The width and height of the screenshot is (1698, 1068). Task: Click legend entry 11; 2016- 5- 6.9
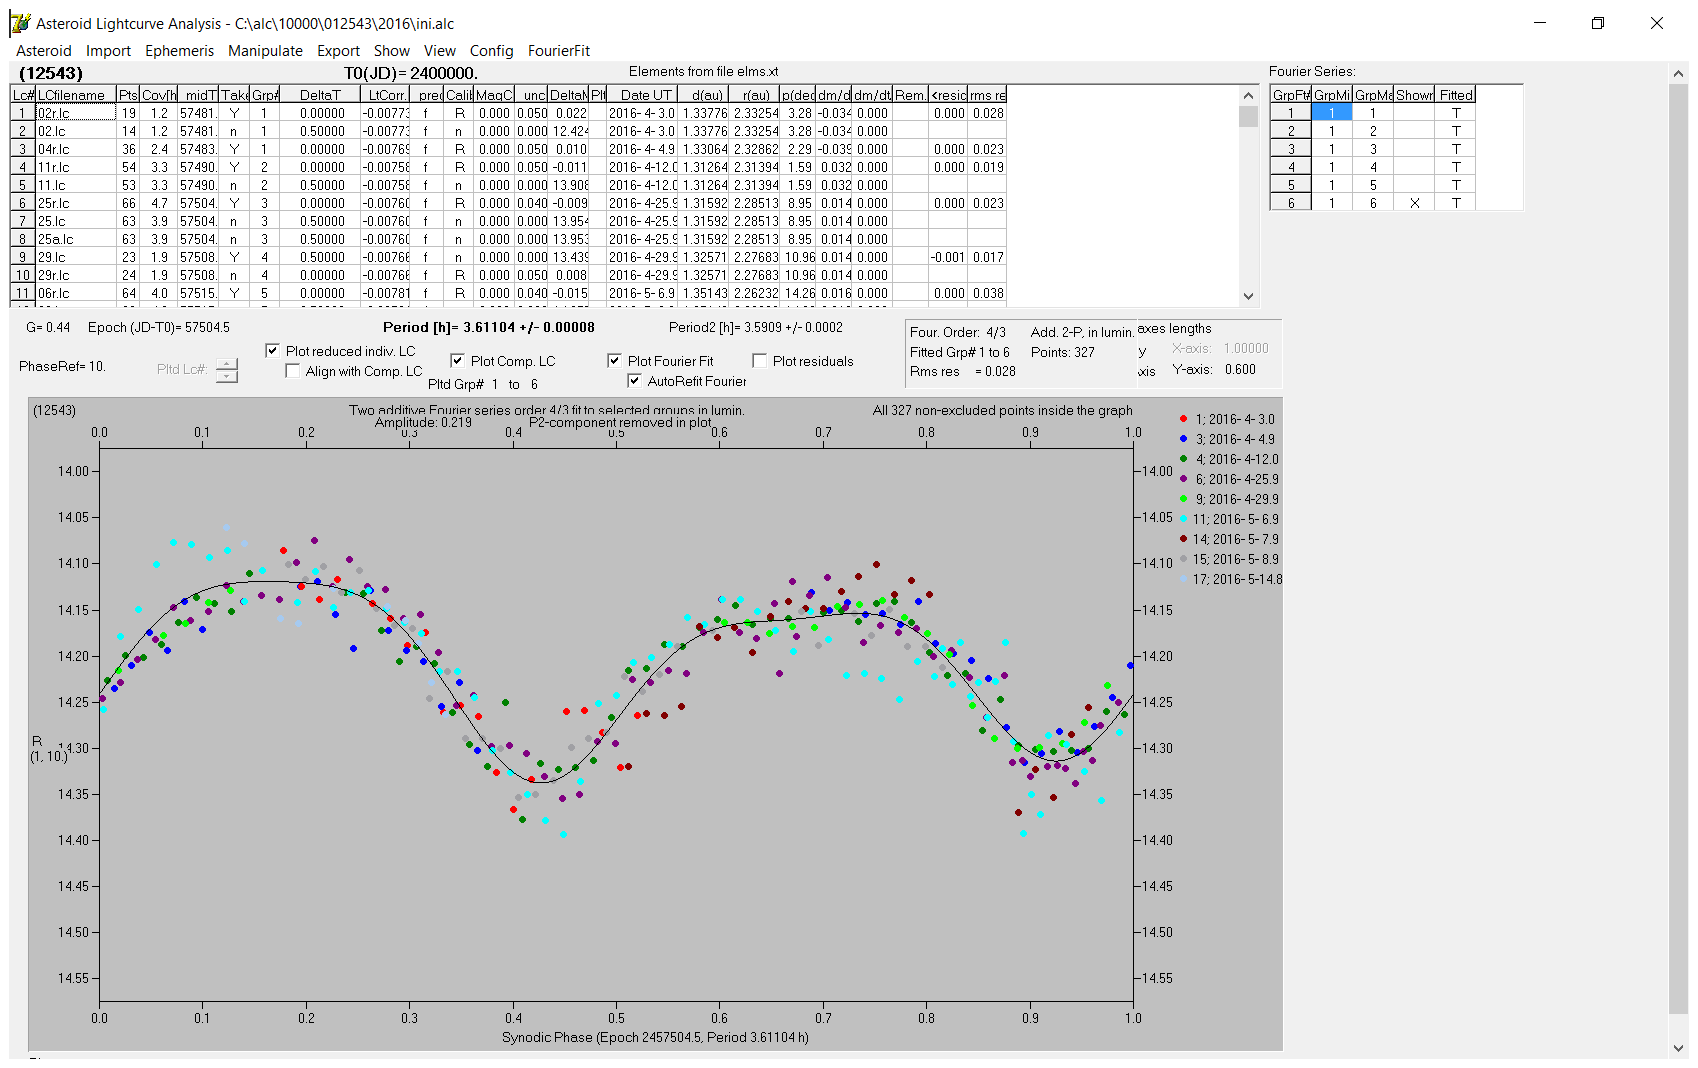click(1228, 519)
